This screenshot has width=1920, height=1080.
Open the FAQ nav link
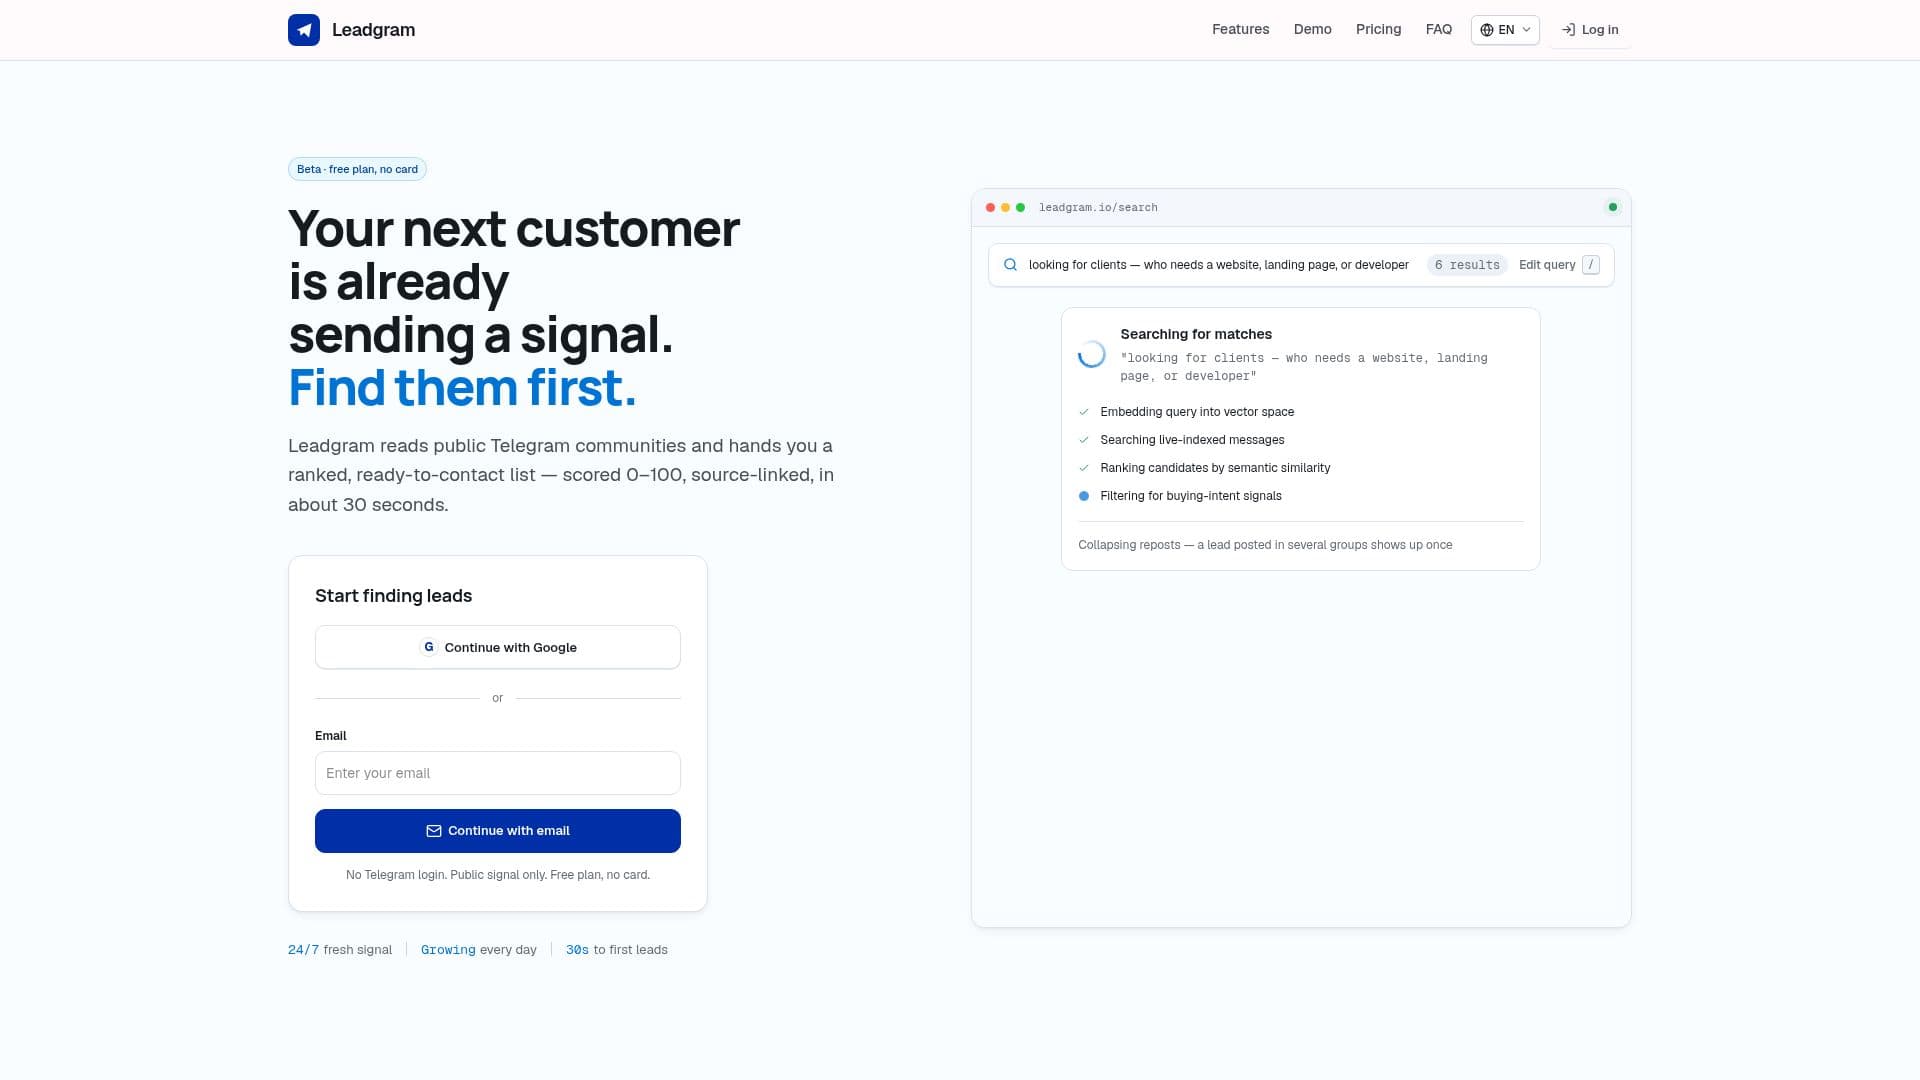1439,30
